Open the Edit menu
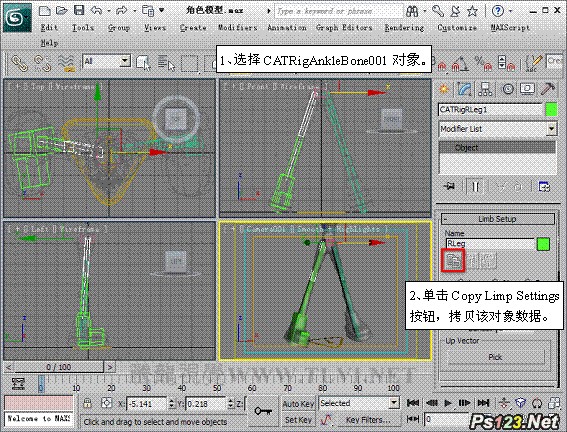This screenshot has width=567, height=432. [x=49, y=27]
